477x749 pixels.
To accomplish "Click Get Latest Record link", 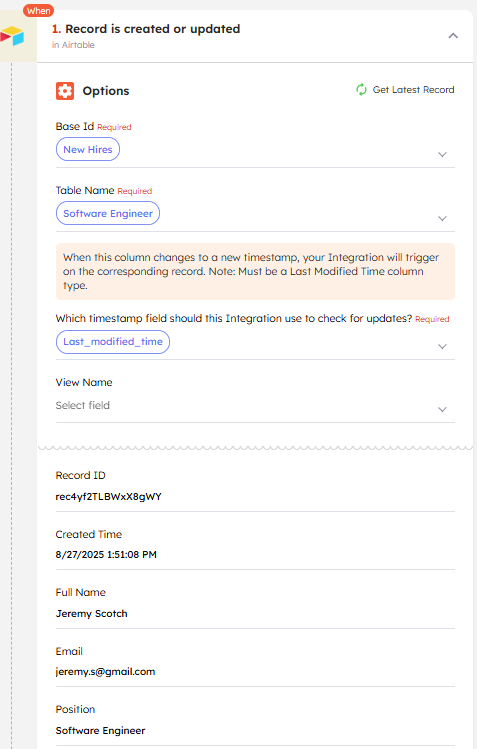I will 413,90.
